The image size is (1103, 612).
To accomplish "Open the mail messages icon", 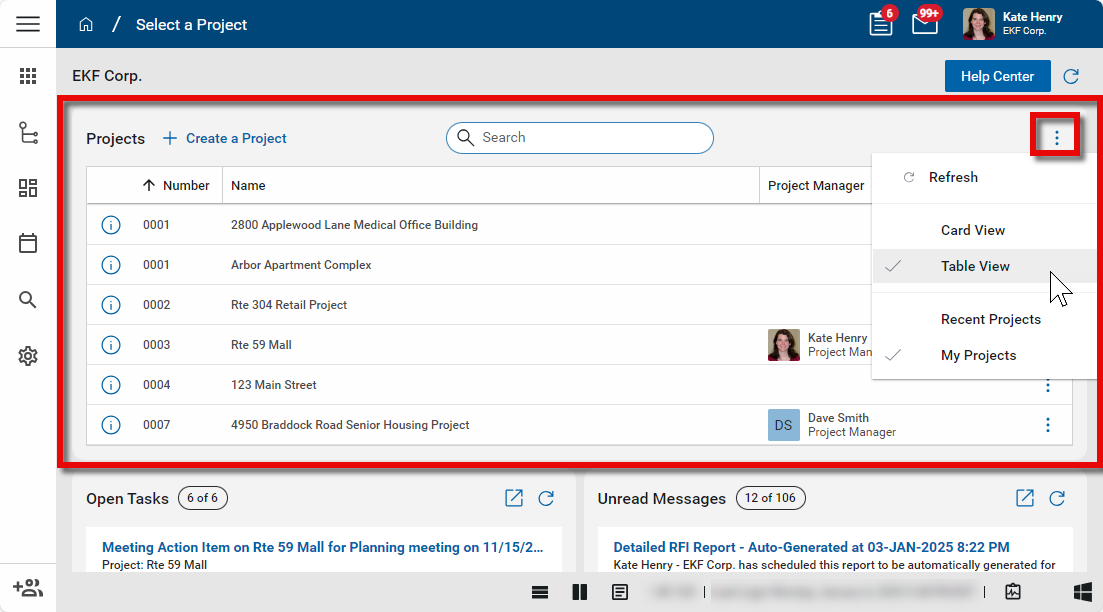I will (925, 24).
